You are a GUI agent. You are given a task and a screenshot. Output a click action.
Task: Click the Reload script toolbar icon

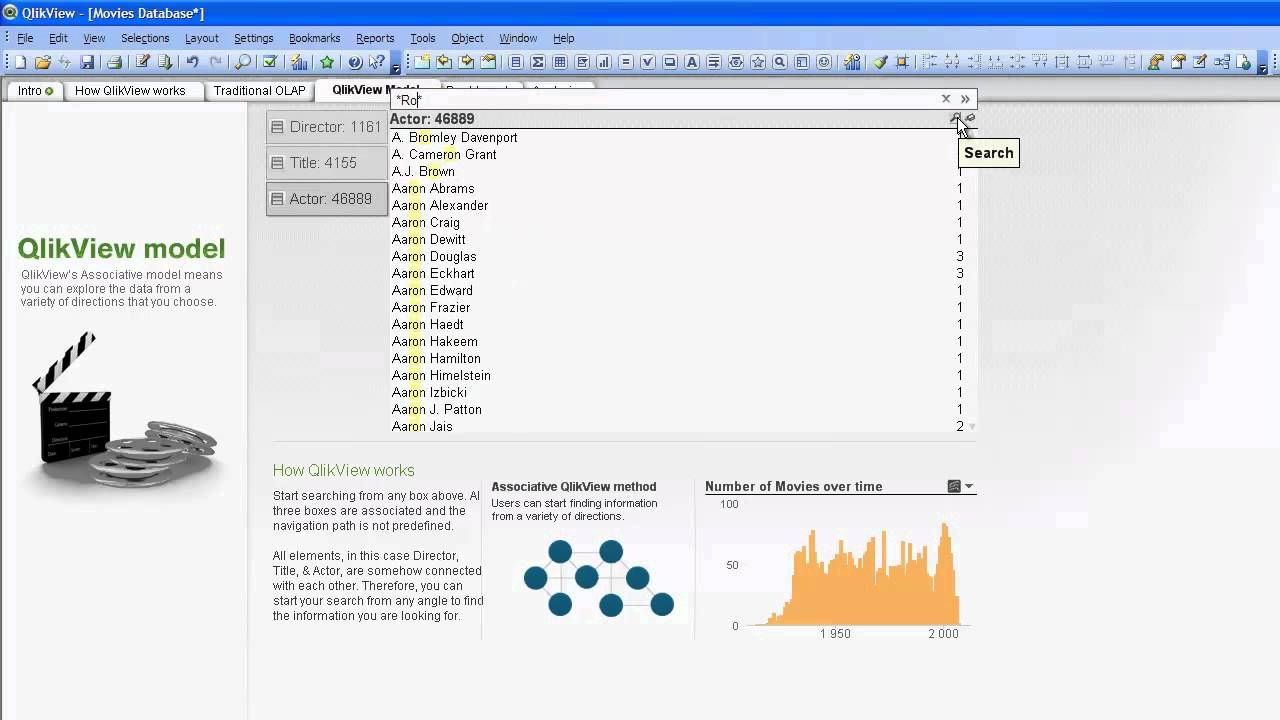coord(165,62)
